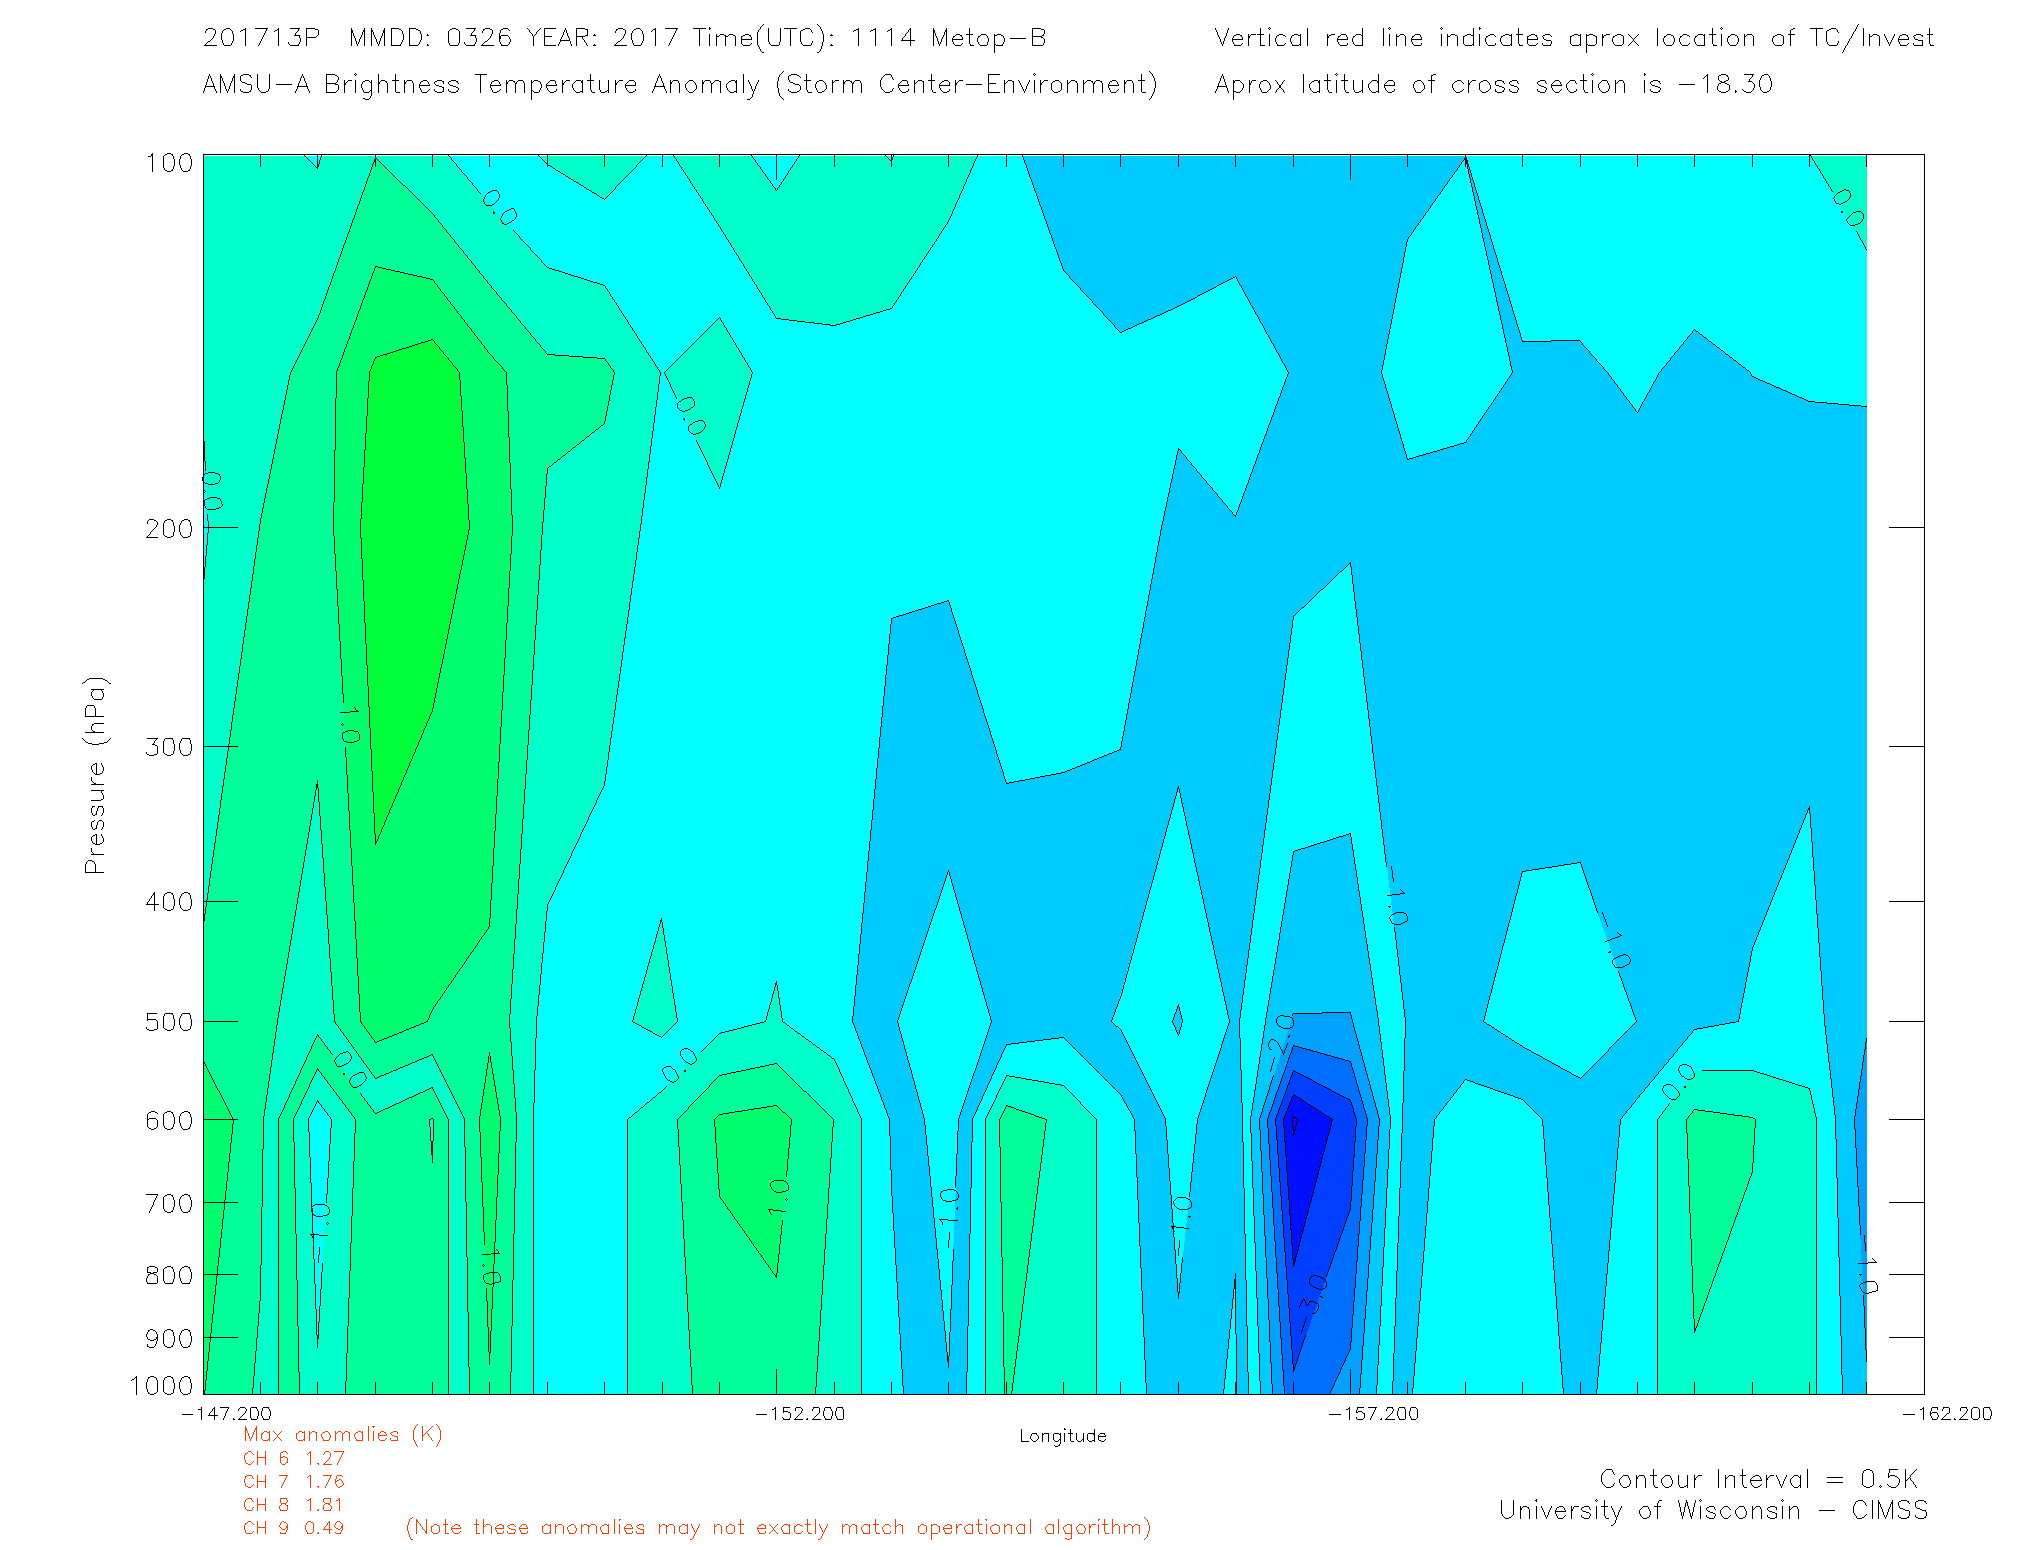This screenshot has width=2025, height=1550.
Task: Click the -152.200 longitude label
Action: coord(800,1414)
